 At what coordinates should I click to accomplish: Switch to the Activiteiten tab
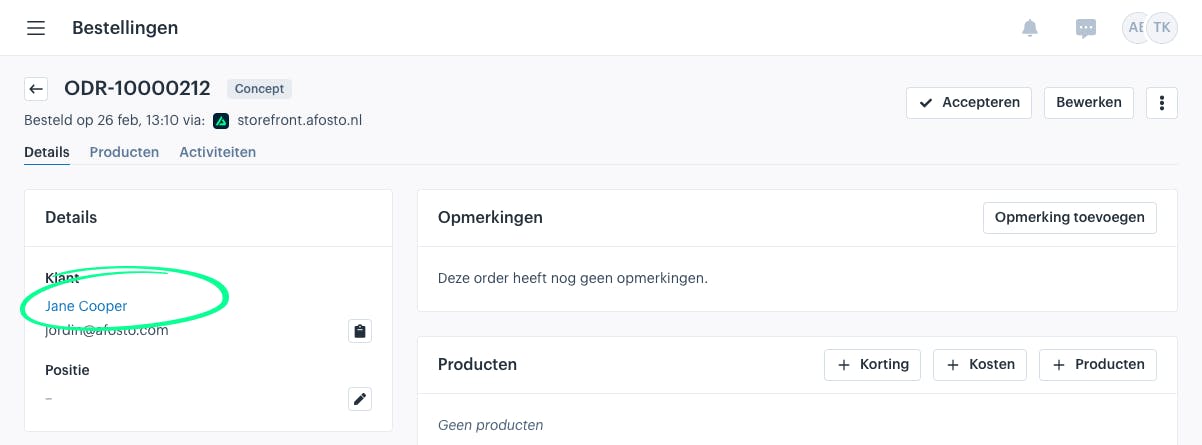pyautogui.click(x=217, y=152)
